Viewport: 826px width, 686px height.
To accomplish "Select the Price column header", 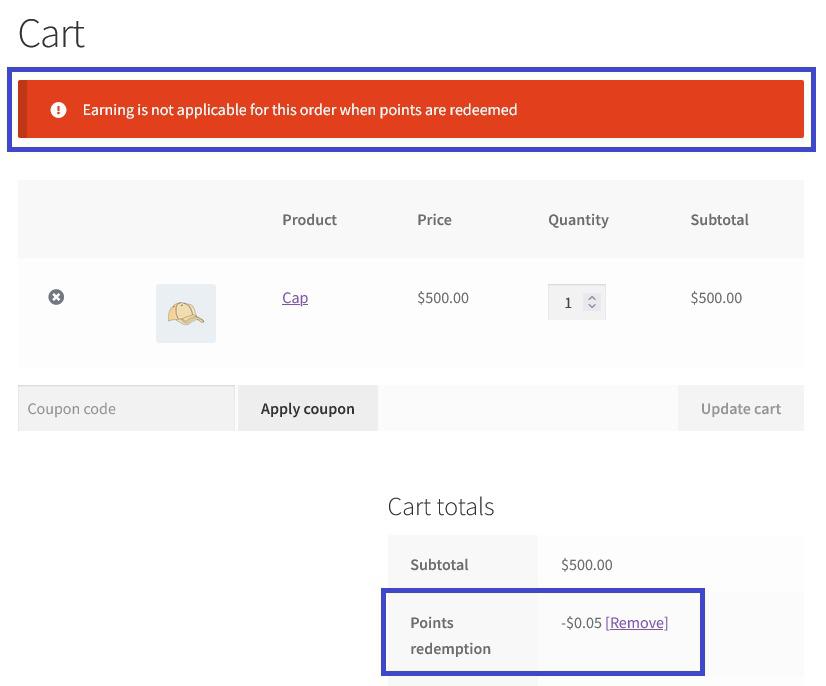I will [434, 219].
